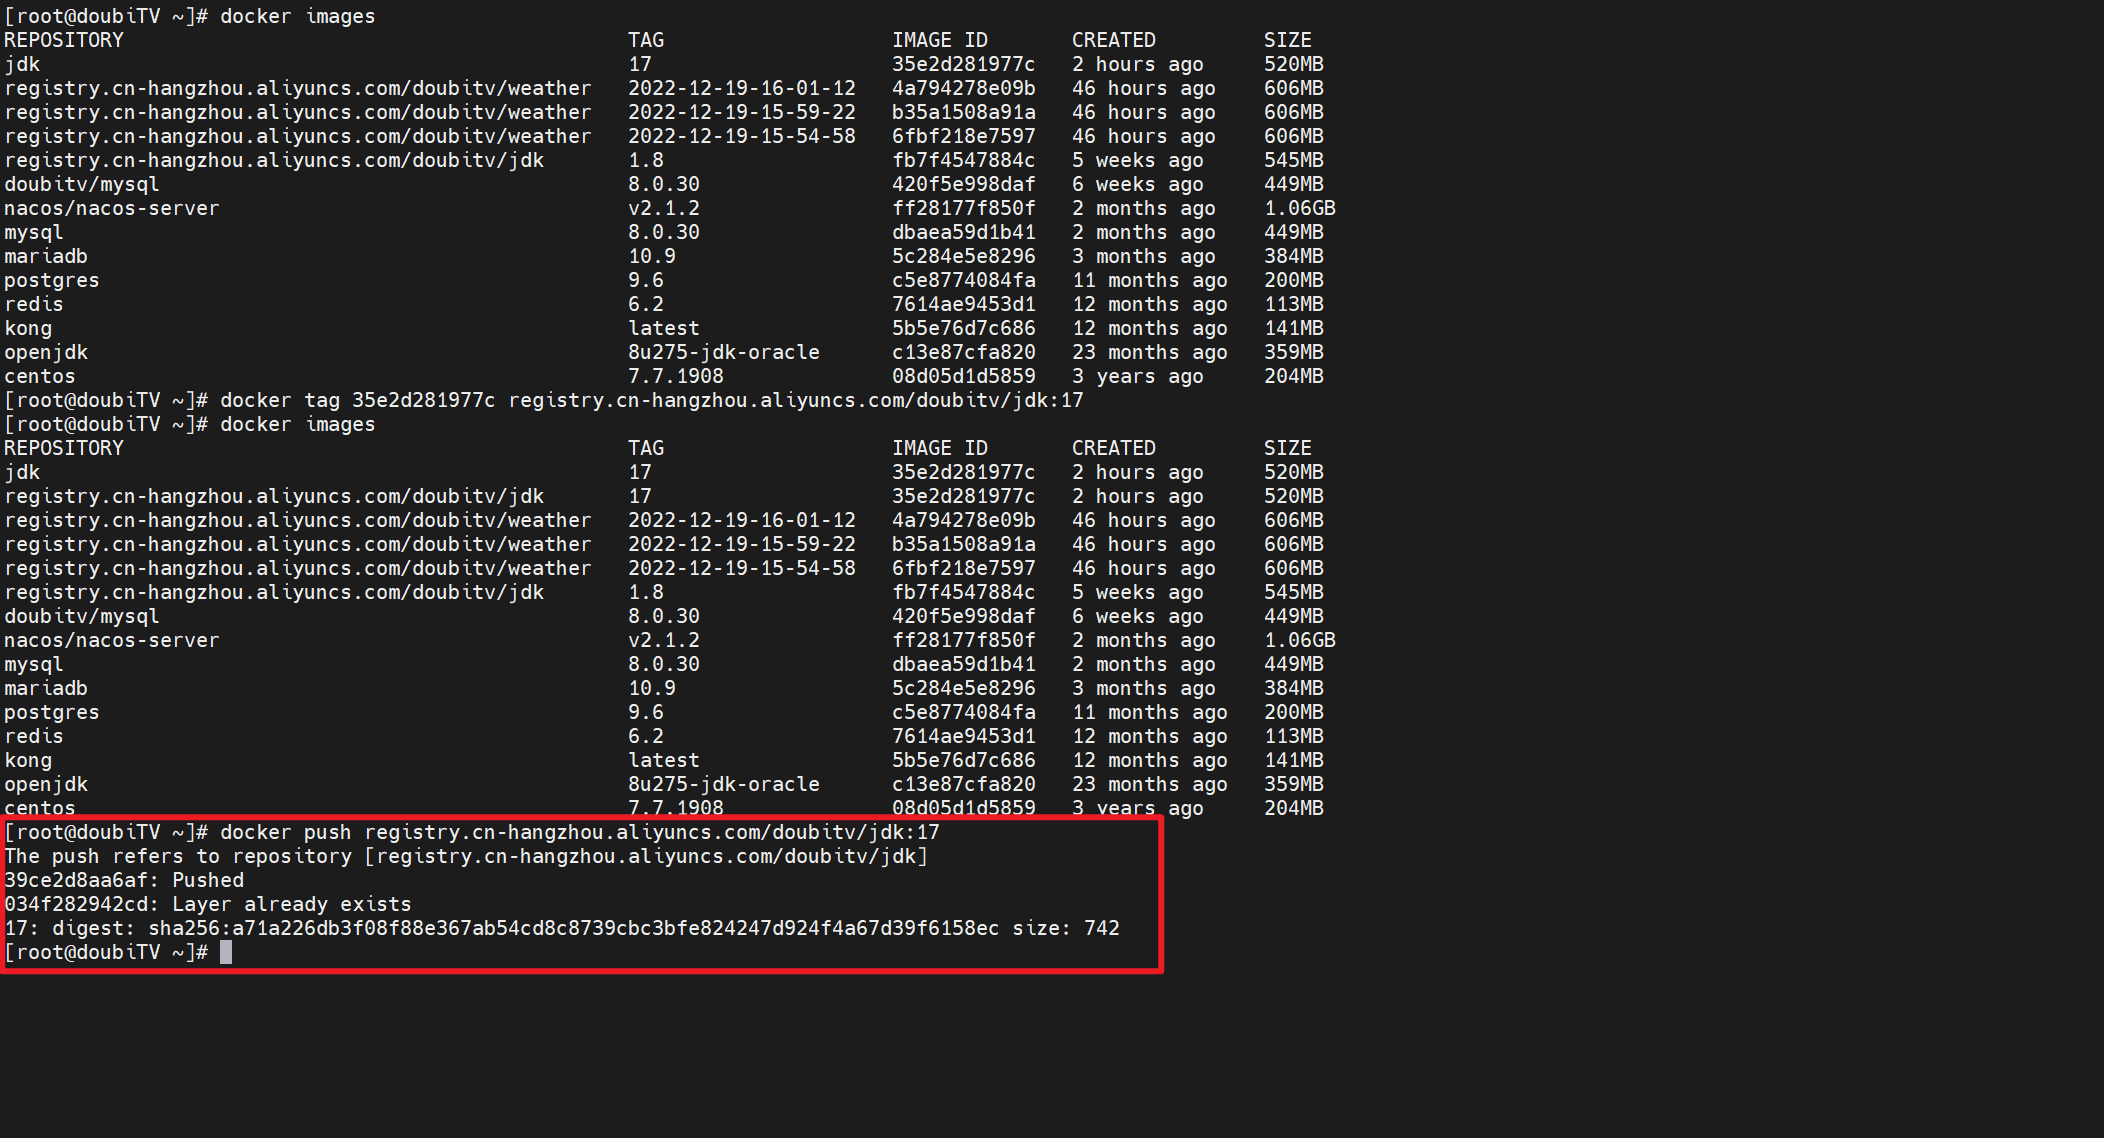Click the second docker images command
Viewport: 2104px width, 1138px height.
pyautogui.click(x=297, y=424)
